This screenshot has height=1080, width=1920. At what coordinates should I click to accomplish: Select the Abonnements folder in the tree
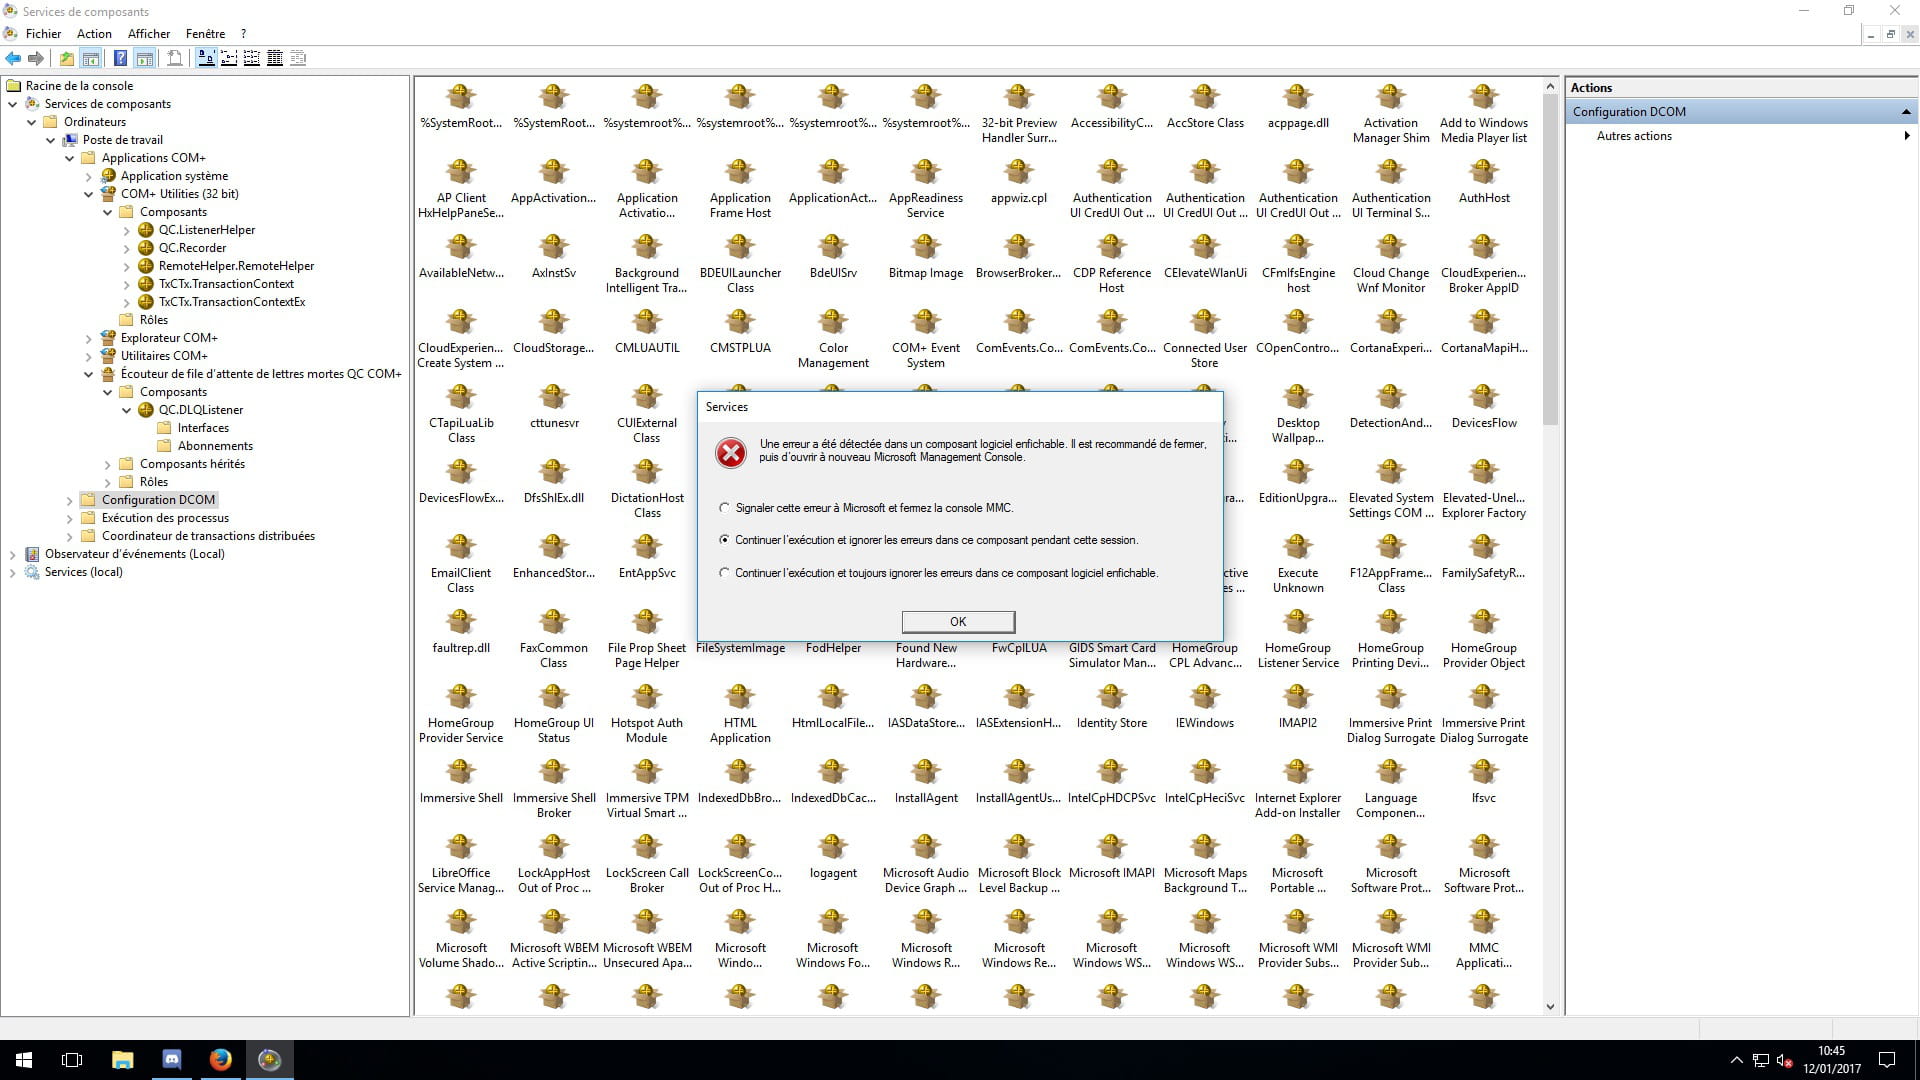(x=215, y=446)
